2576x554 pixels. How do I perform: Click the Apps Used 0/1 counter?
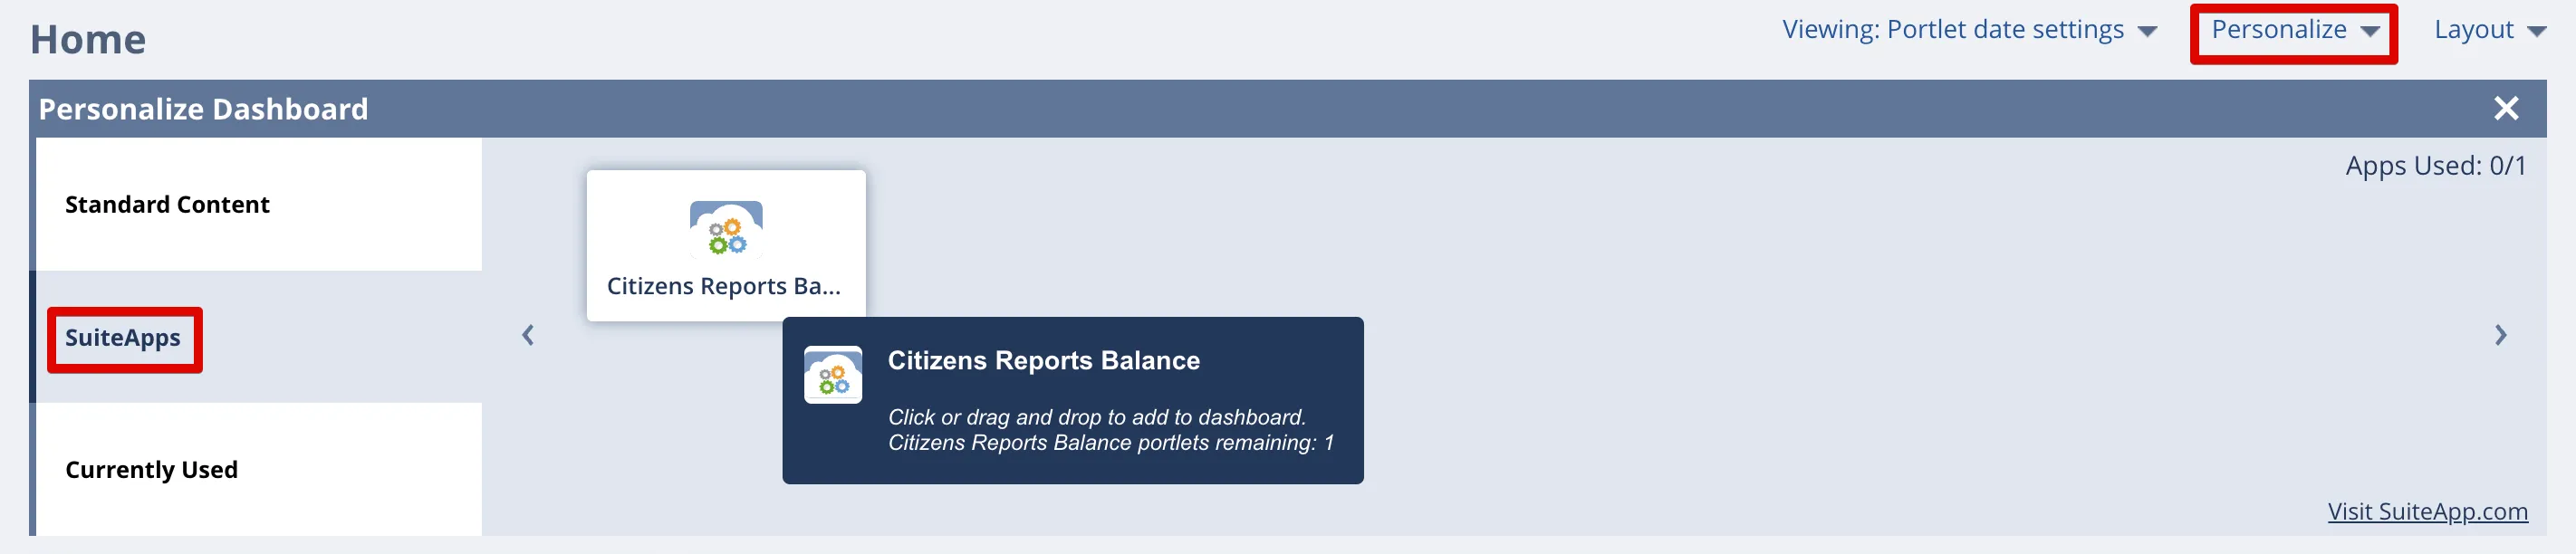tap(2436, 165)
